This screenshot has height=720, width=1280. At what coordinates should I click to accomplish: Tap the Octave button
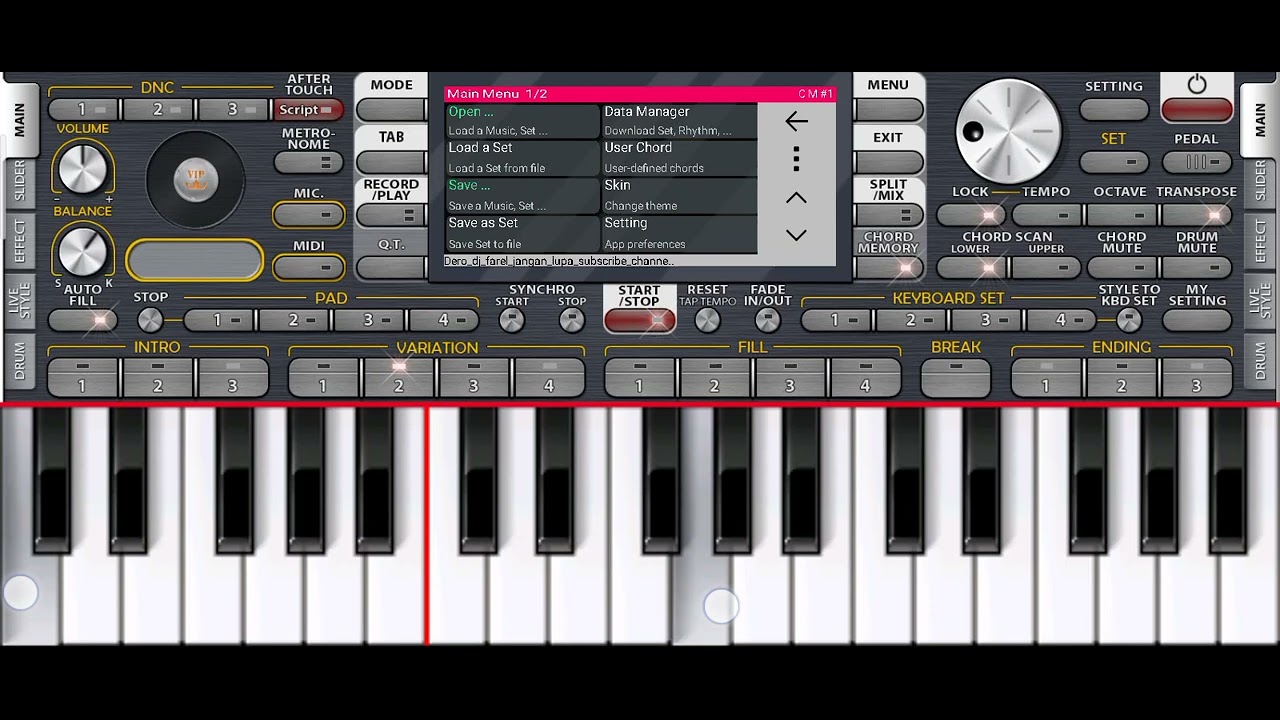coord(1122,214)
